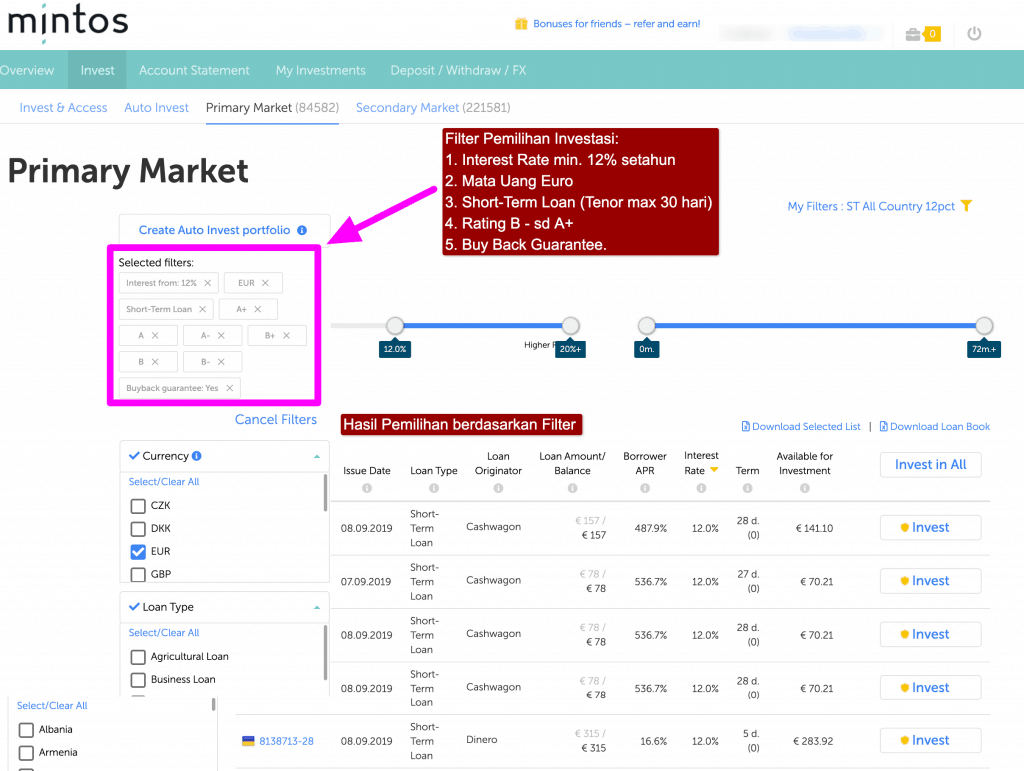This screenshot has width=1024, height=771.
Task: Click the power logout icon top right
Action: [x=973, y=33]
